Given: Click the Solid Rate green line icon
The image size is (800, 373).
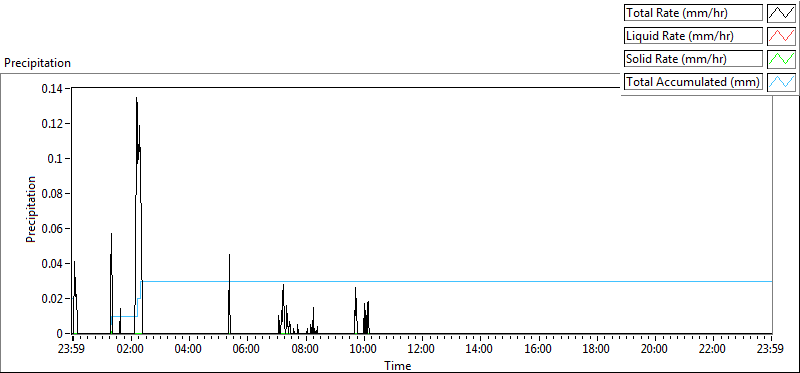Looking at the screenshot, I should pos(781,59).
